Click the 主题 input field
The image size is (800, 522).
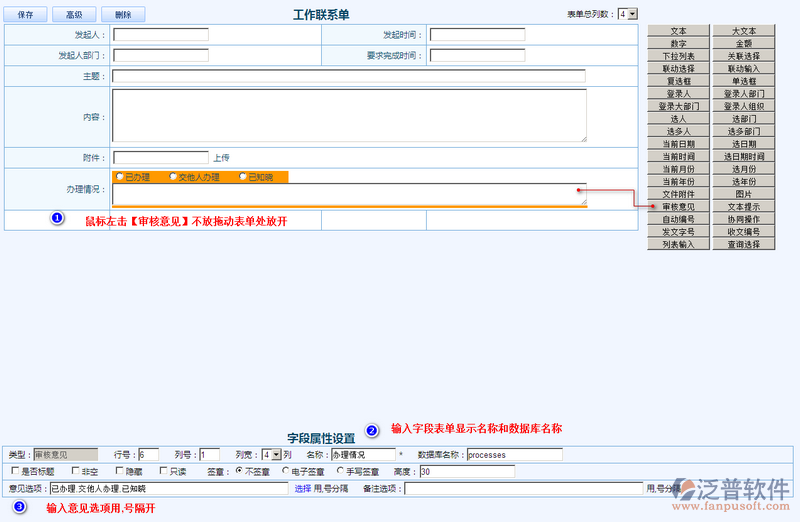tap(348, 76)
